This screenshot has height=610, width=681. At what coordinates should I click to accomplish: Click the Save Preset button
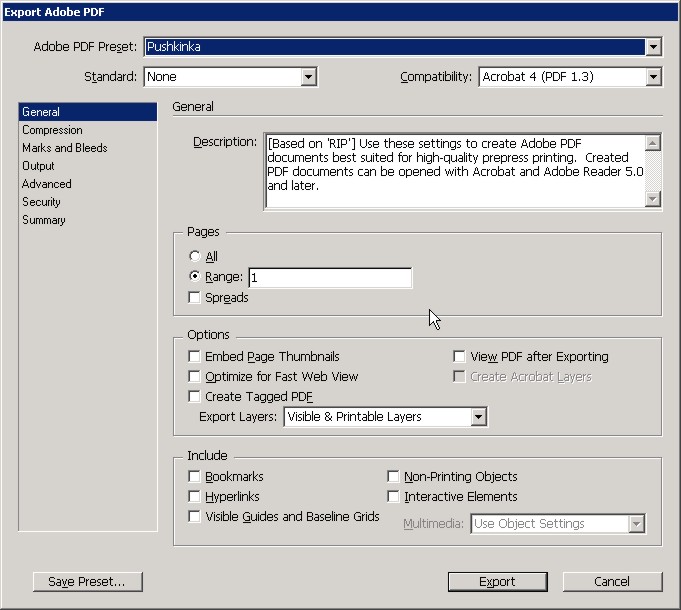[x=88, y=582]
